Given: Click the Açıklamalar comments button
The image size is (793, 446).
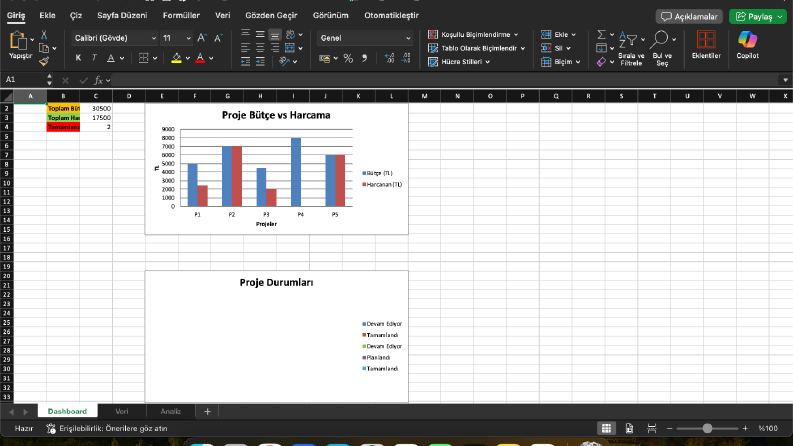Looking at the screenshot, I should click(x=689, y=17).
